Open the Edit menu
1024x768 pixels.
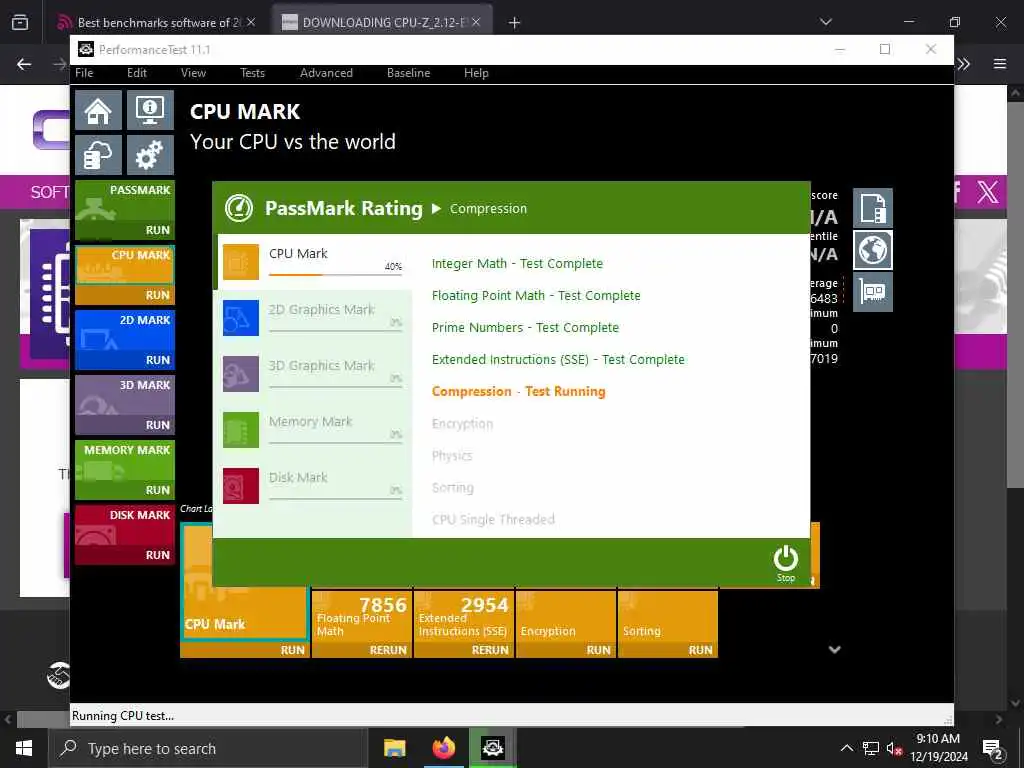(136, 72)
